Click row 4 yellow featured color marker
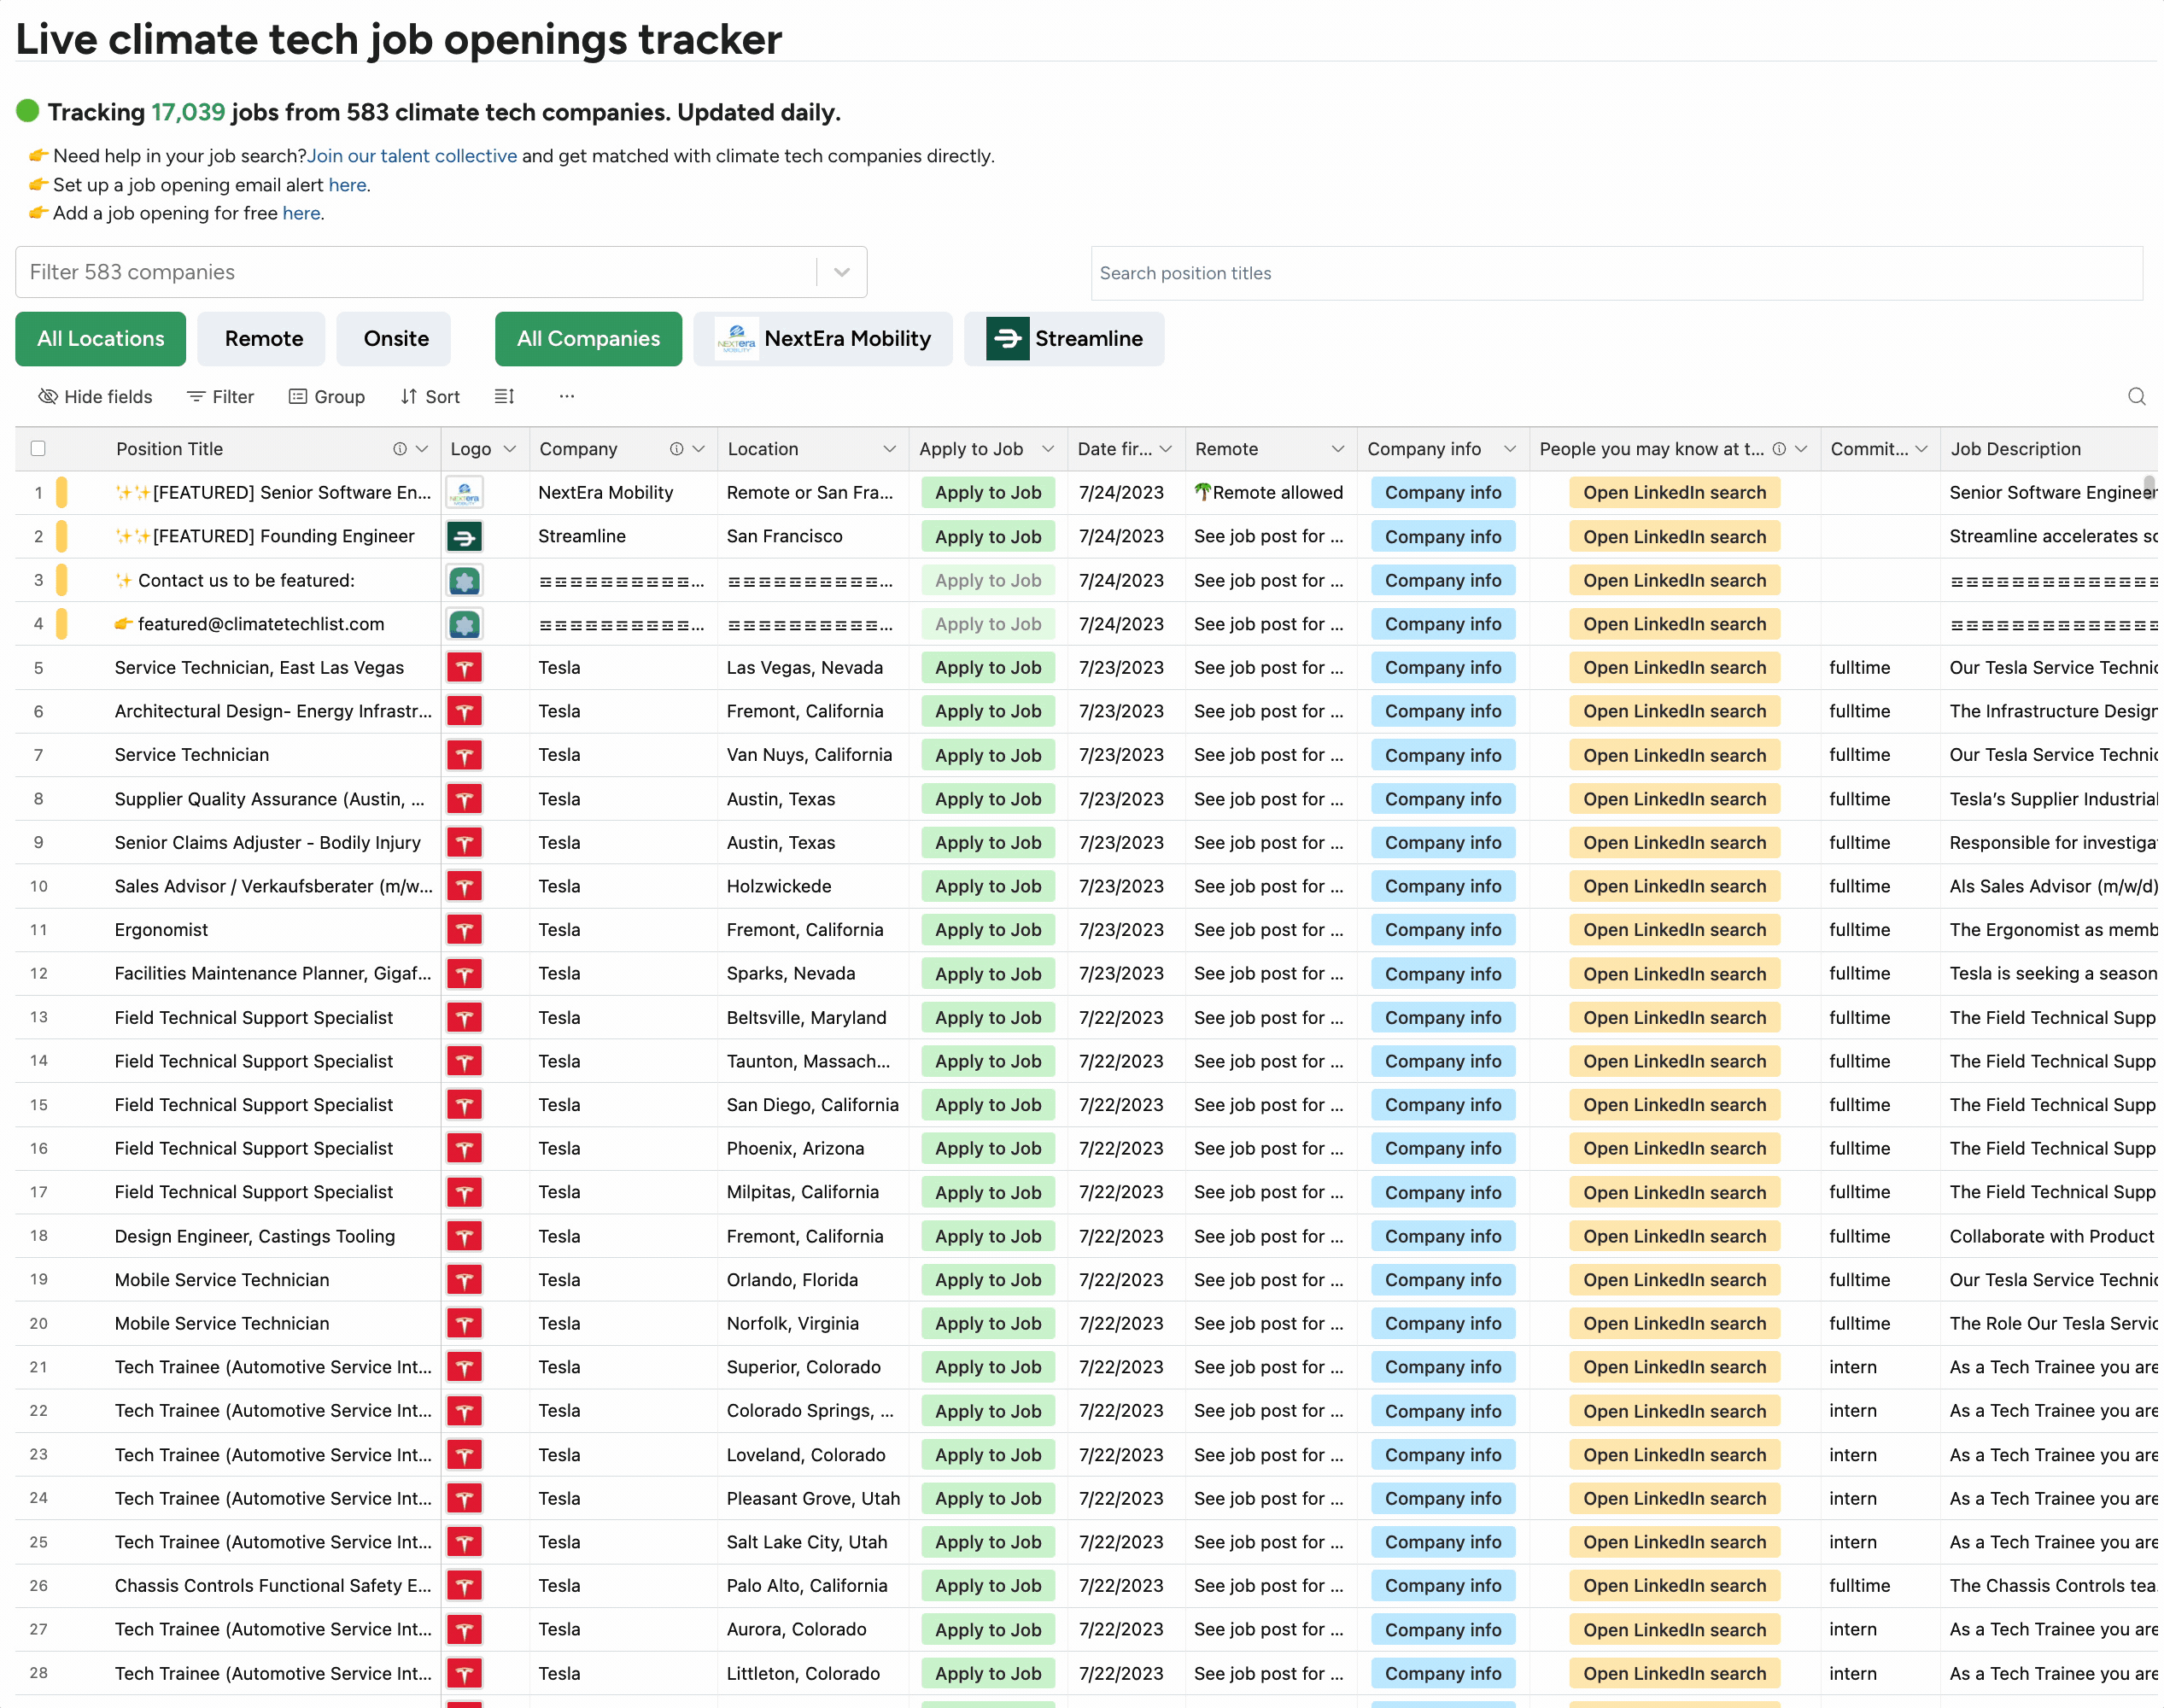Screen dimensions: 2164x1708 (62, 624)
